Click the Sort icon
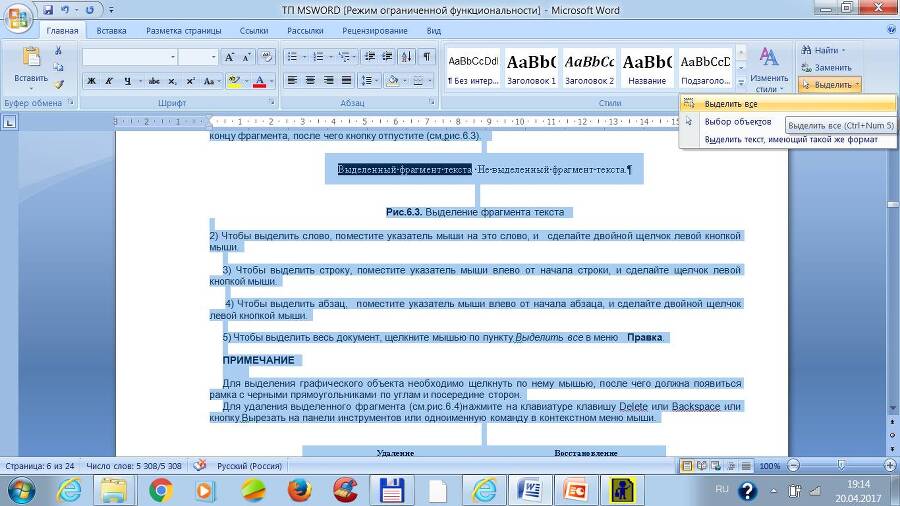 pos(407,57)
